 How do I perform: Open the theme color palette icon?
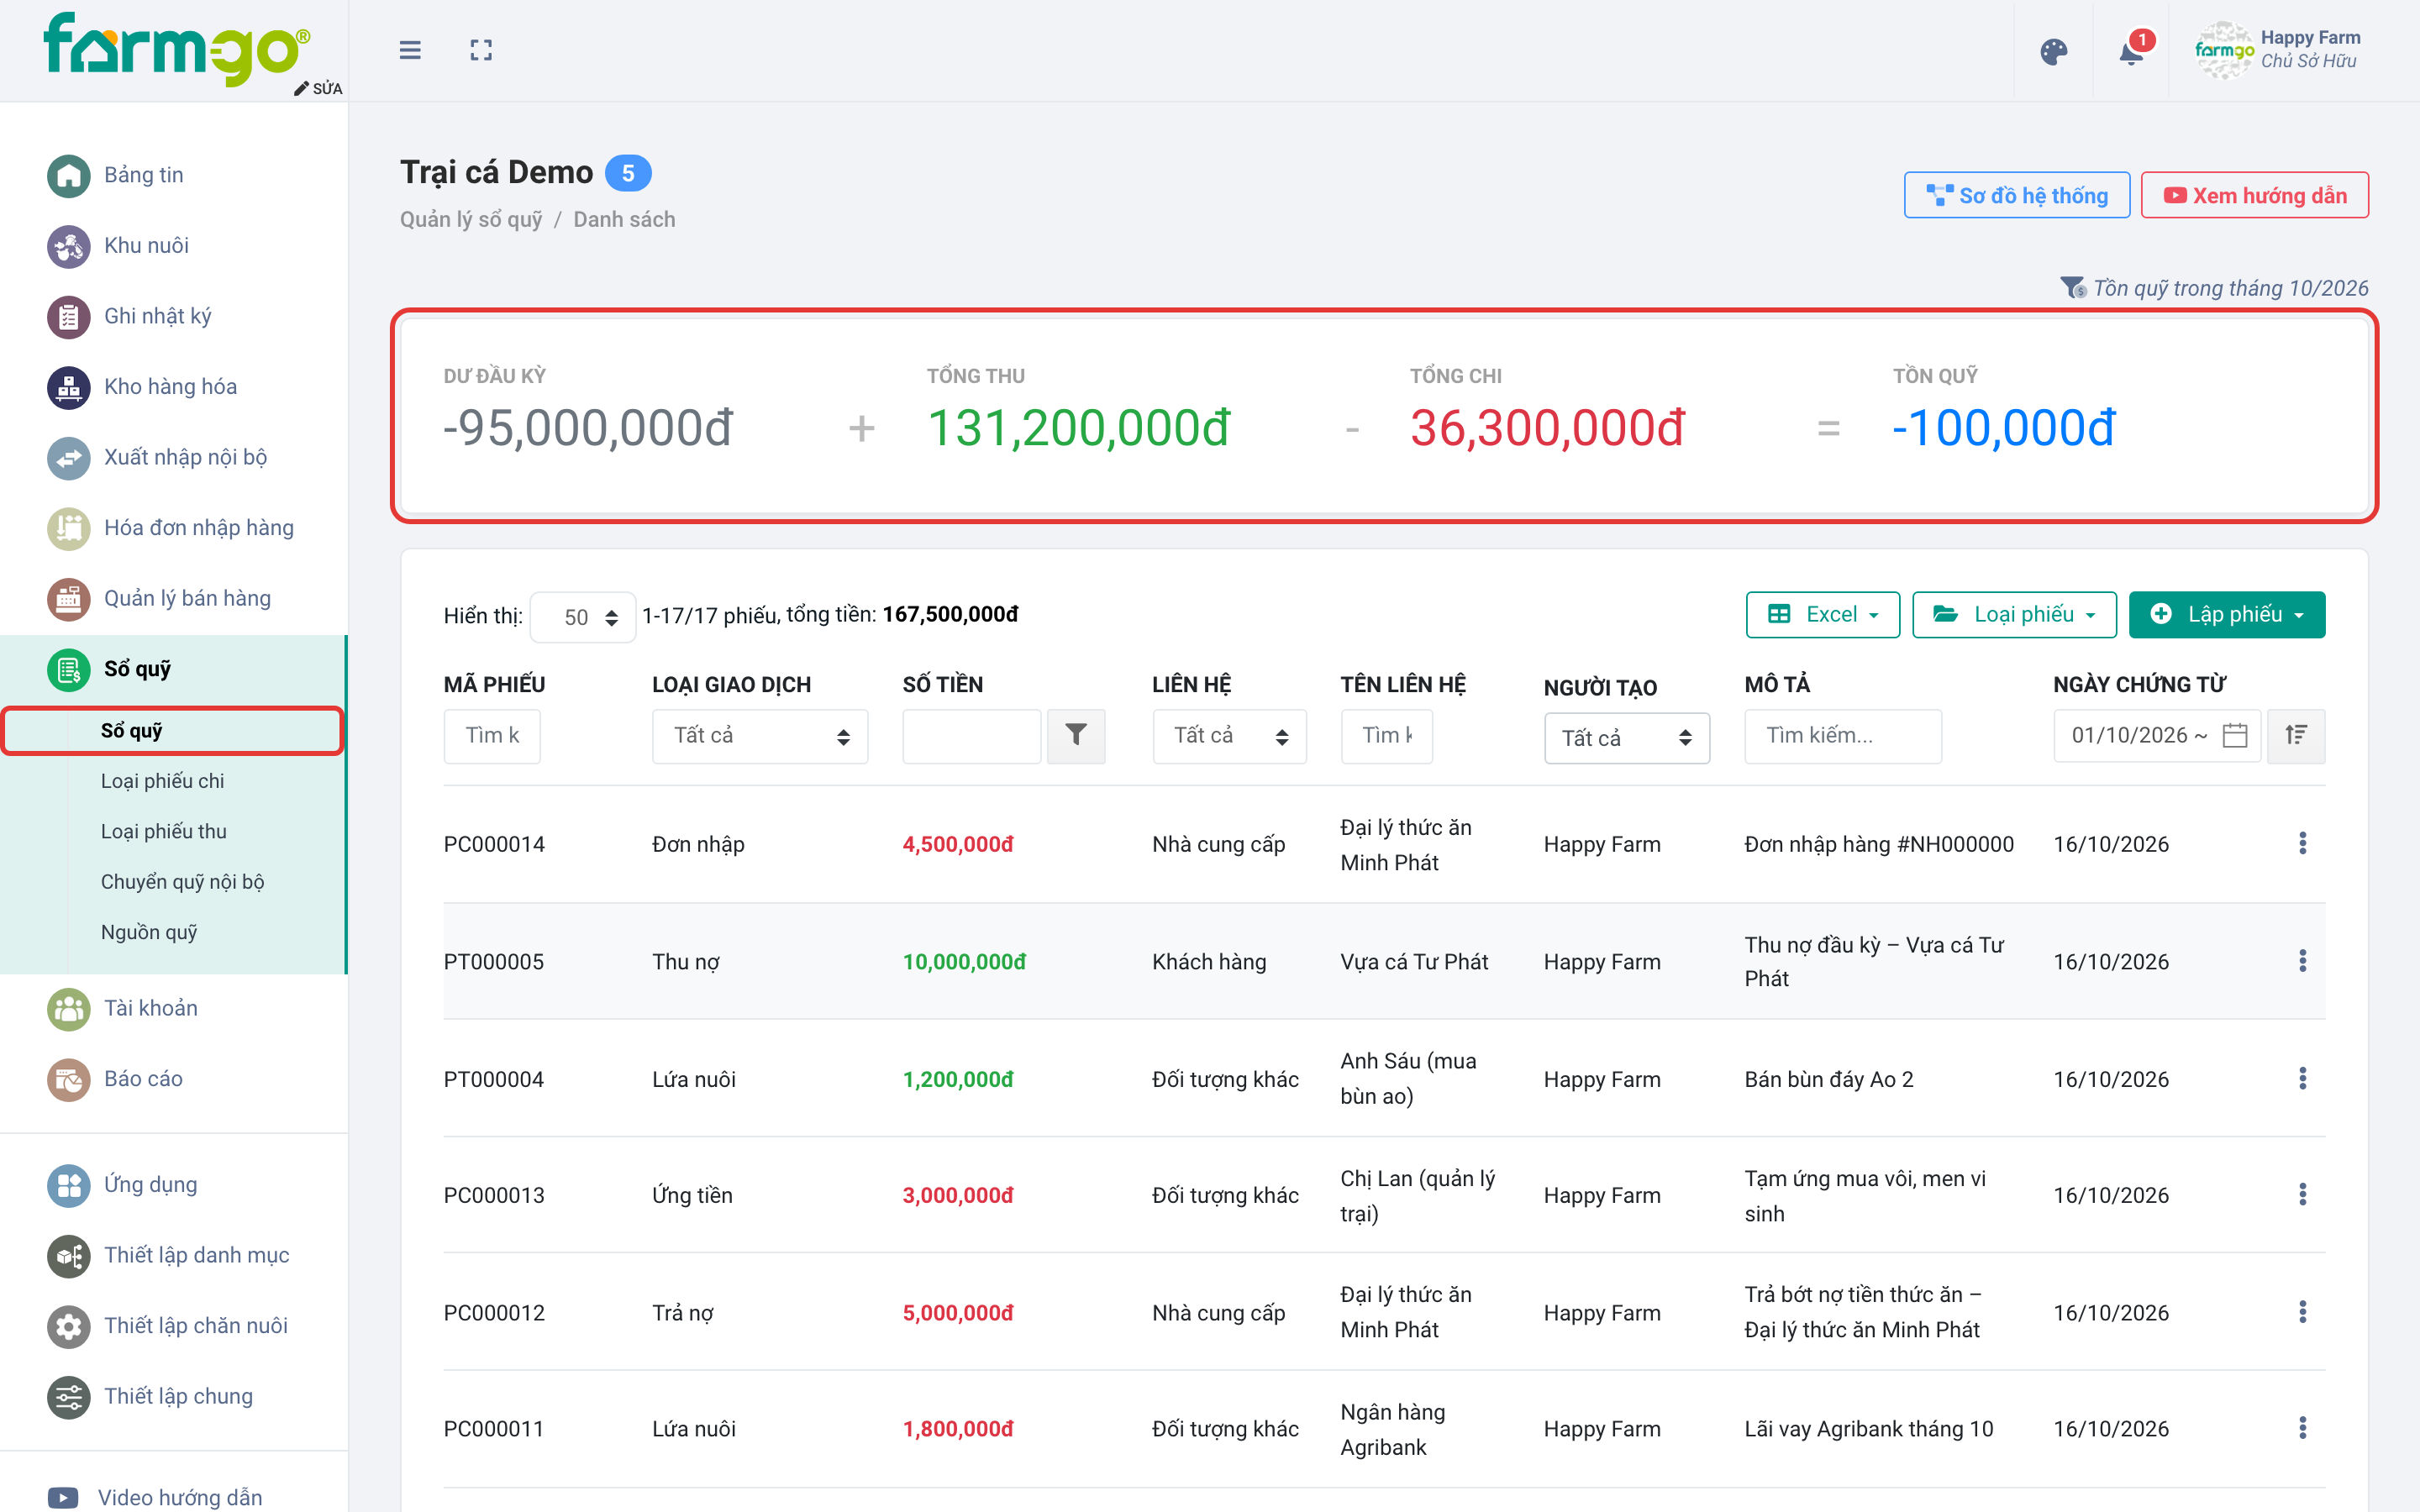point(2053,51)
